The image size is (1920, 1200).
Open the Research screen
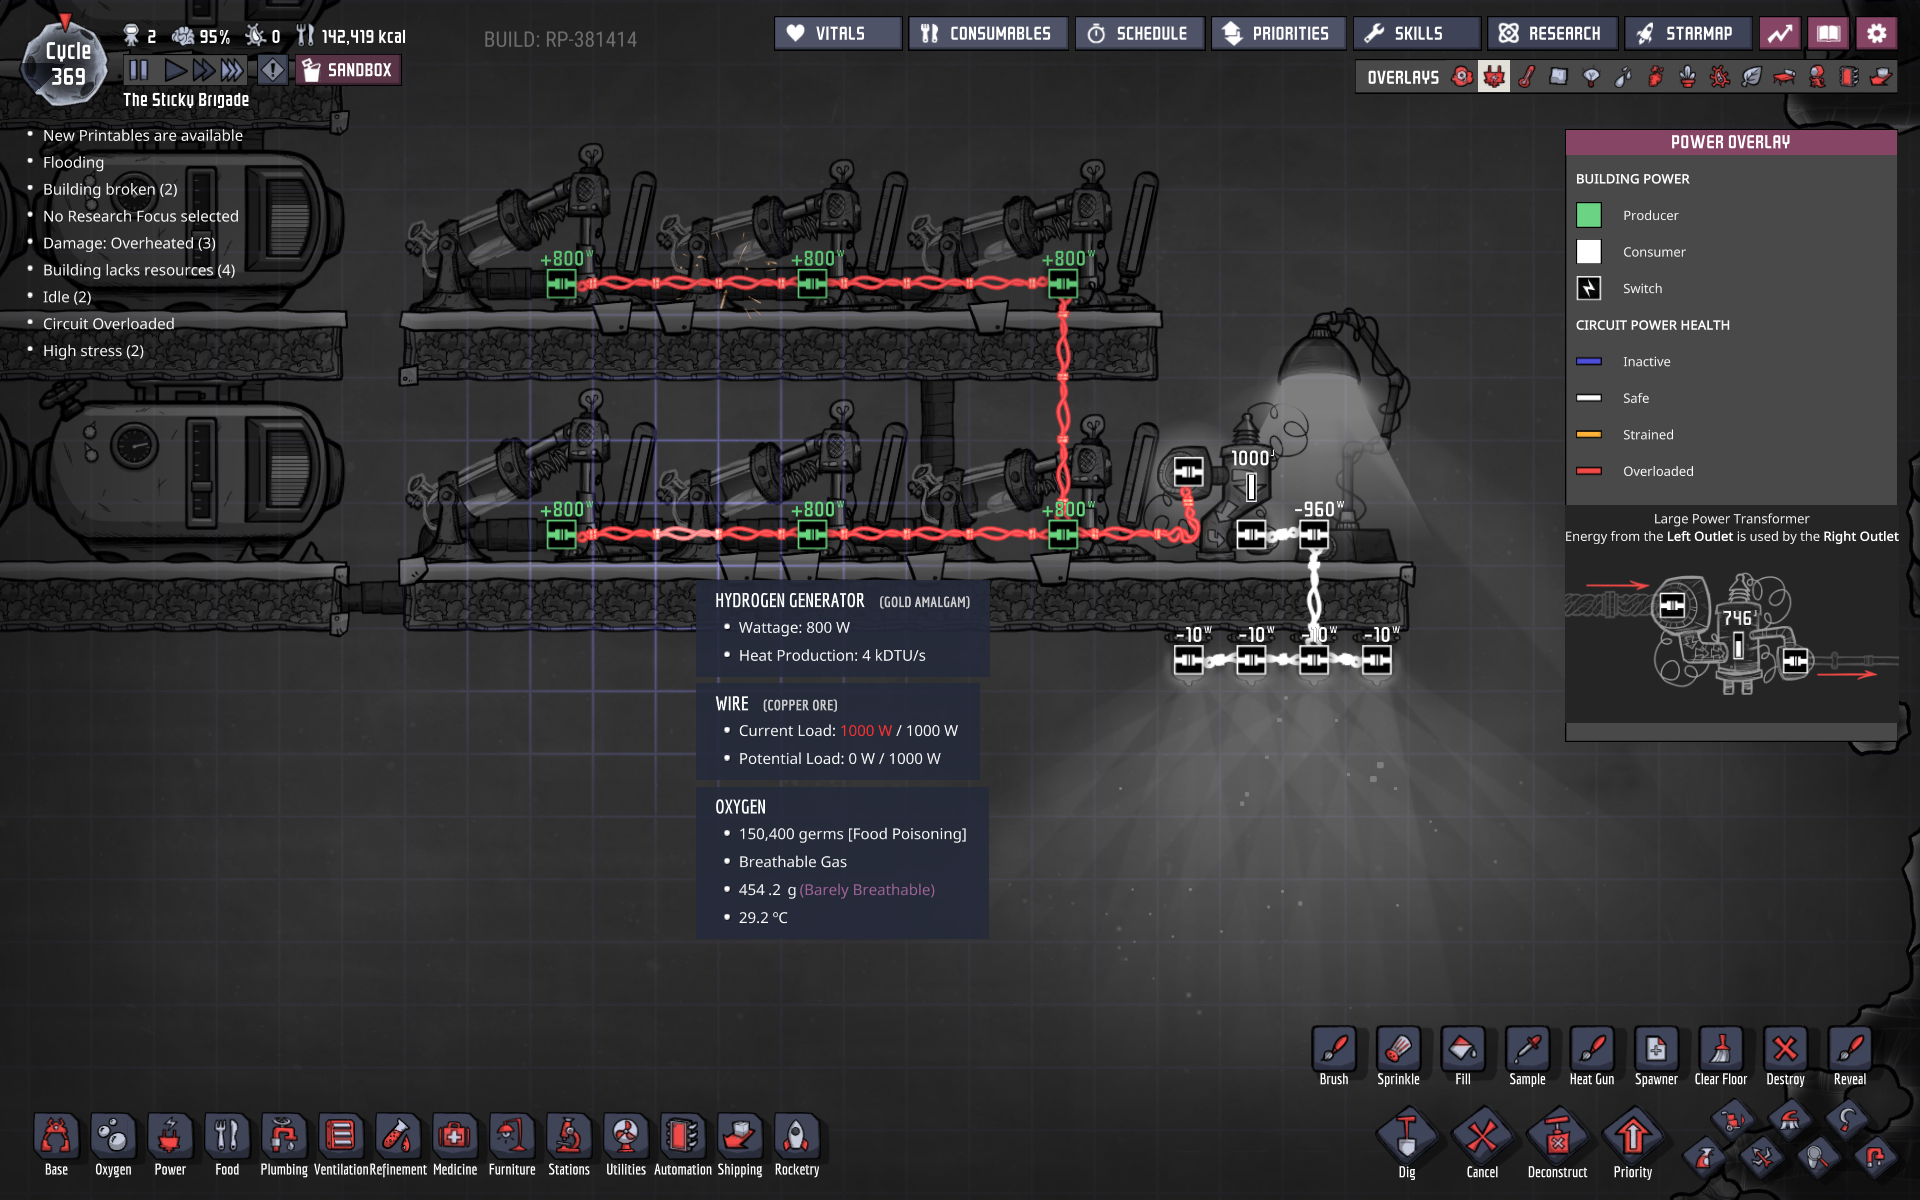1550,34
